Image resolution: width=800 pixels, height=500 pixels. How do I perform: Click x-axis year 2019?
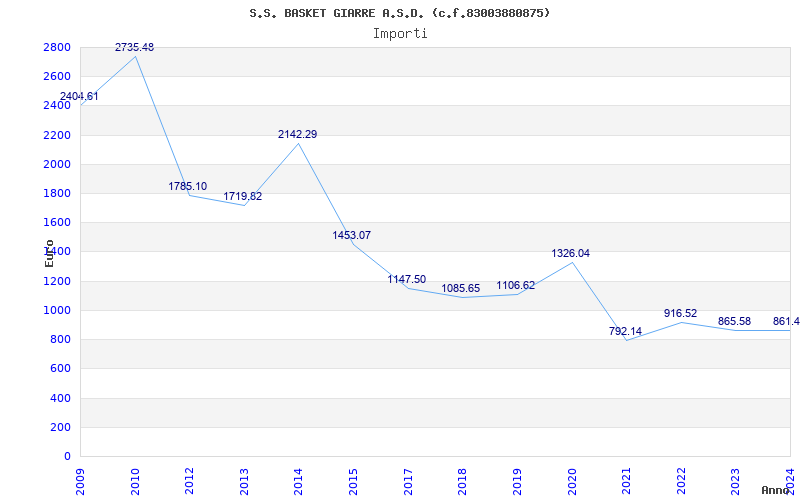pyautogui.click(x=517, y=481)
